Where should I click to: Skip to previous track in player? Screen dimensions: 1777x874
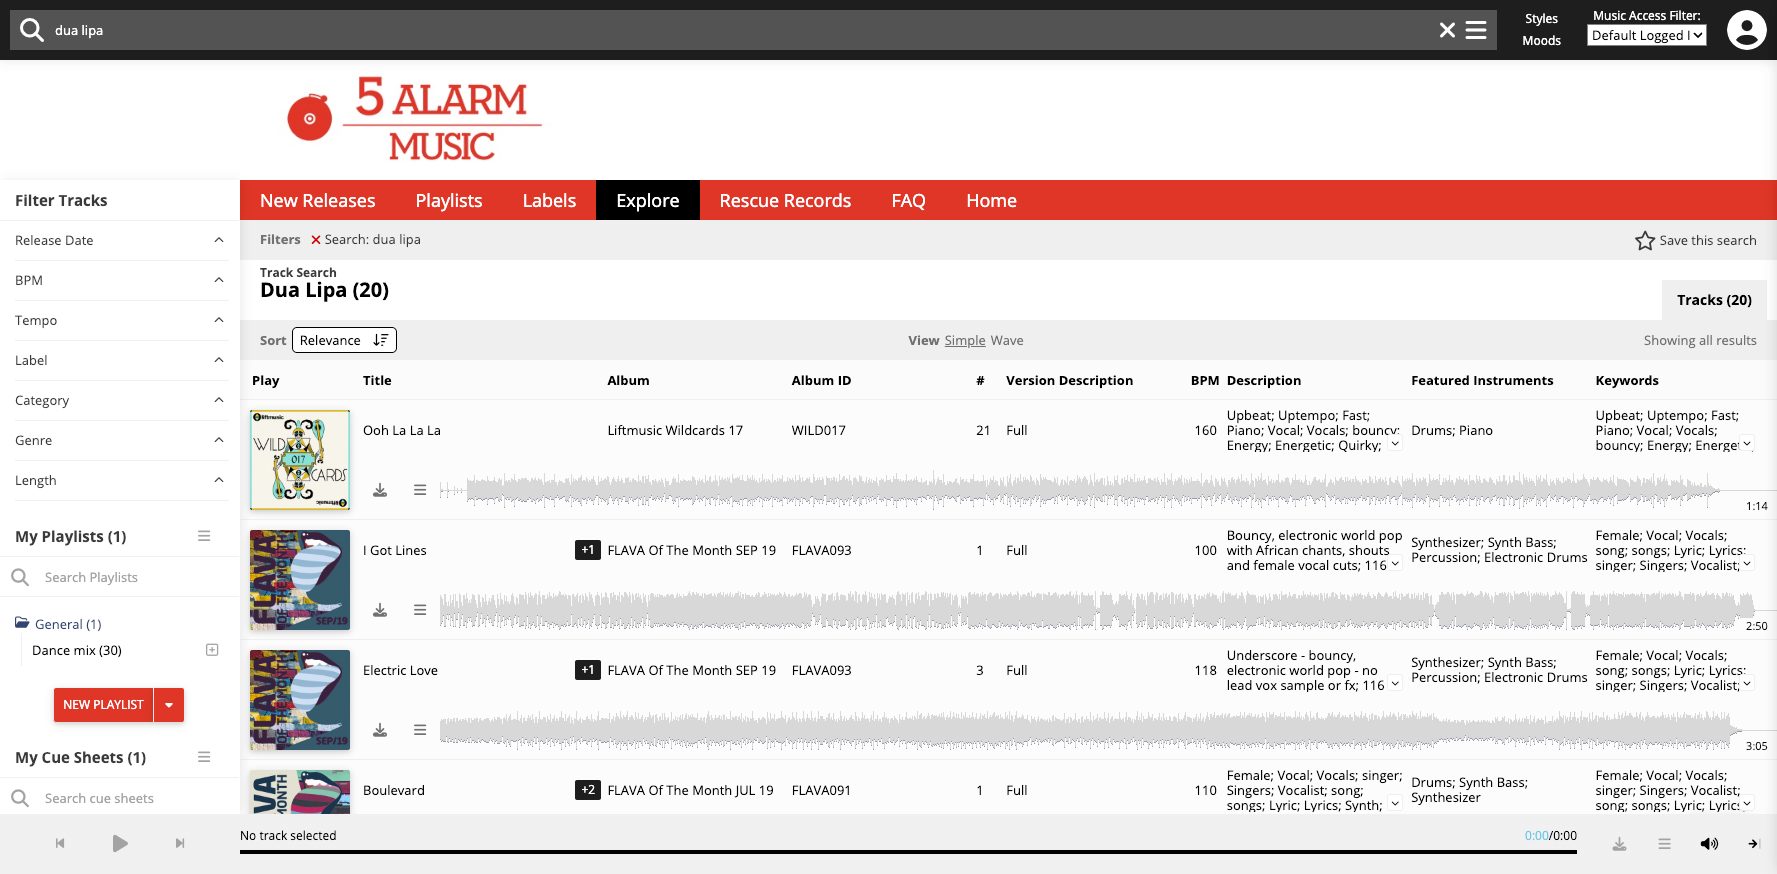click(x=60, y=843)
